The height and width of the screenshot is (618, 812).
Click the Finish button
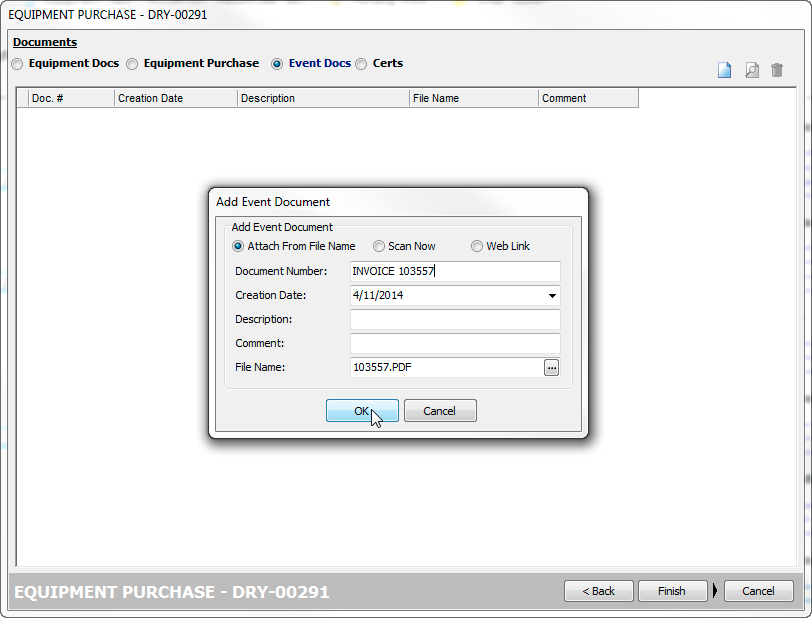(672, 591)
